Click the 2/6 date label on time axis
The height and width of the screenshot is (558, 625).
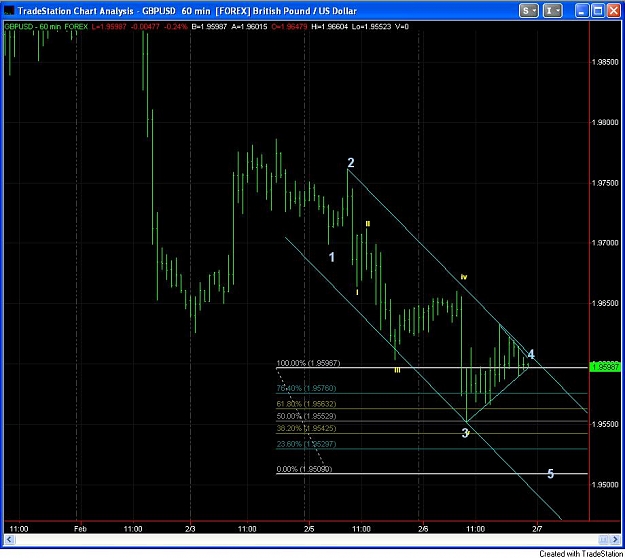point(423,529)
